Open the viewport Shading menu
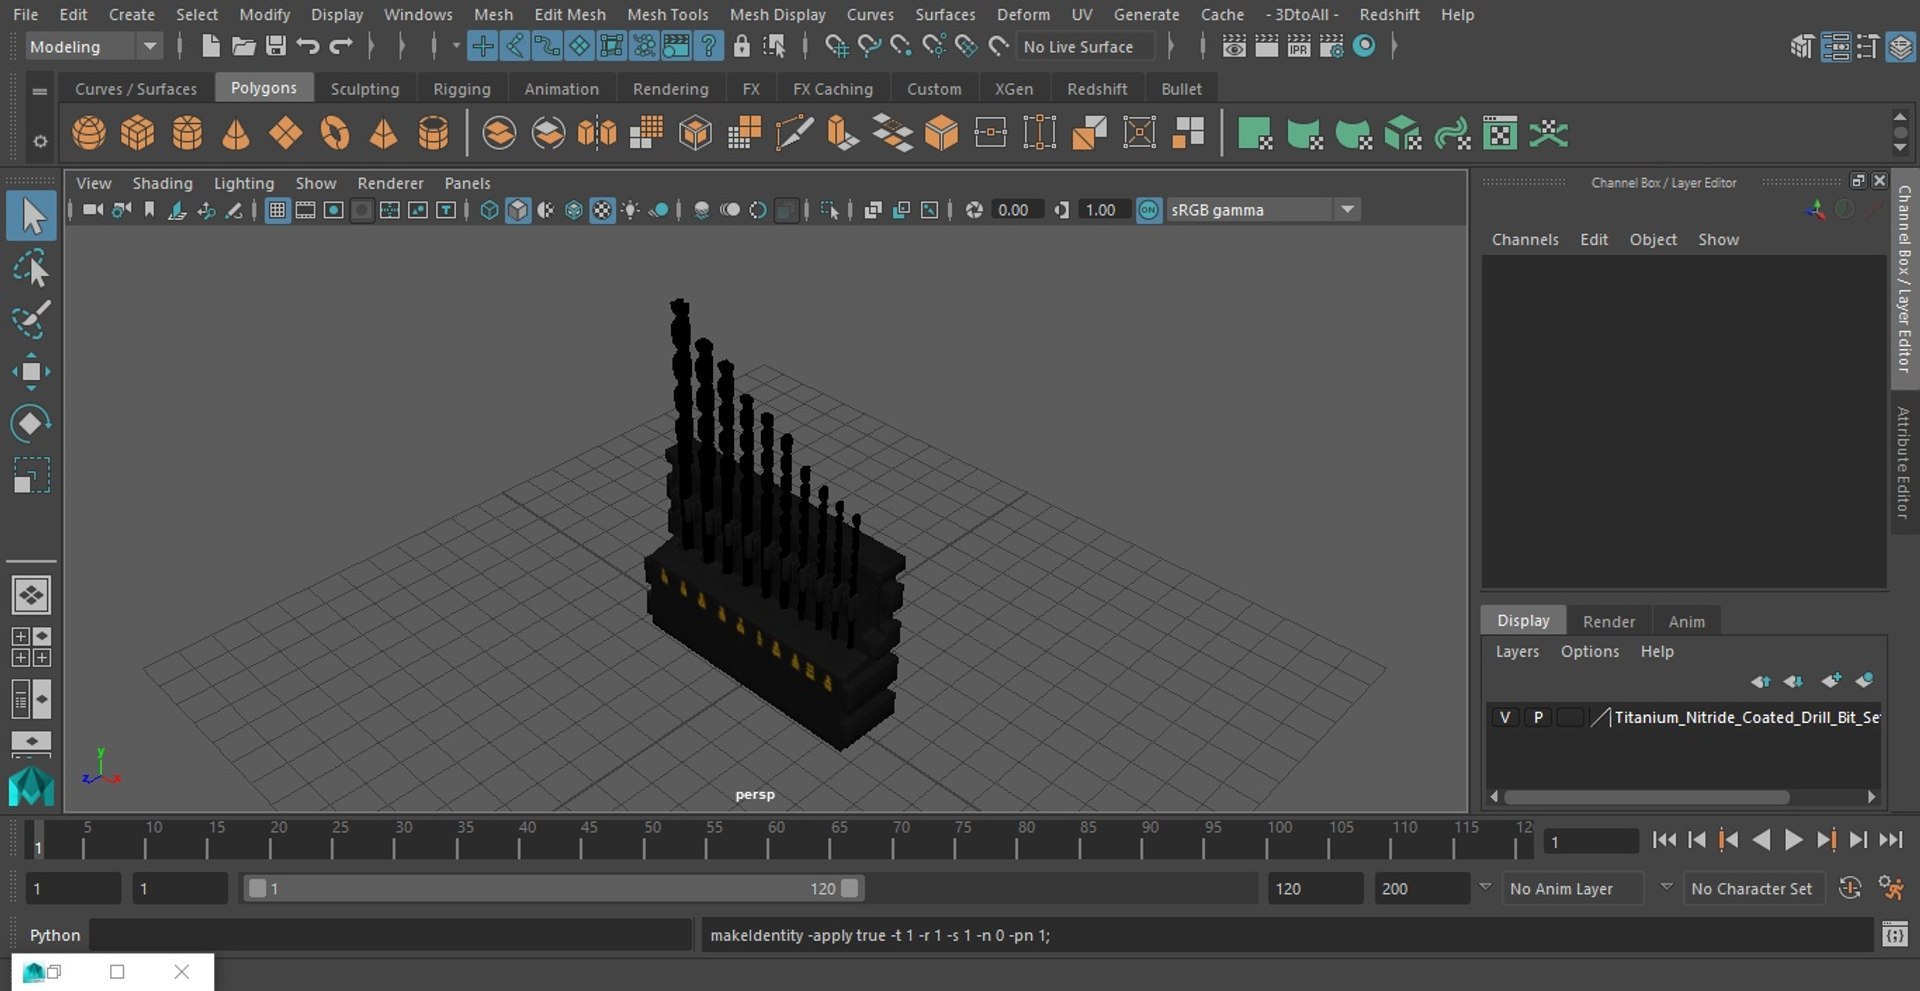 click(x=162, y=183)
